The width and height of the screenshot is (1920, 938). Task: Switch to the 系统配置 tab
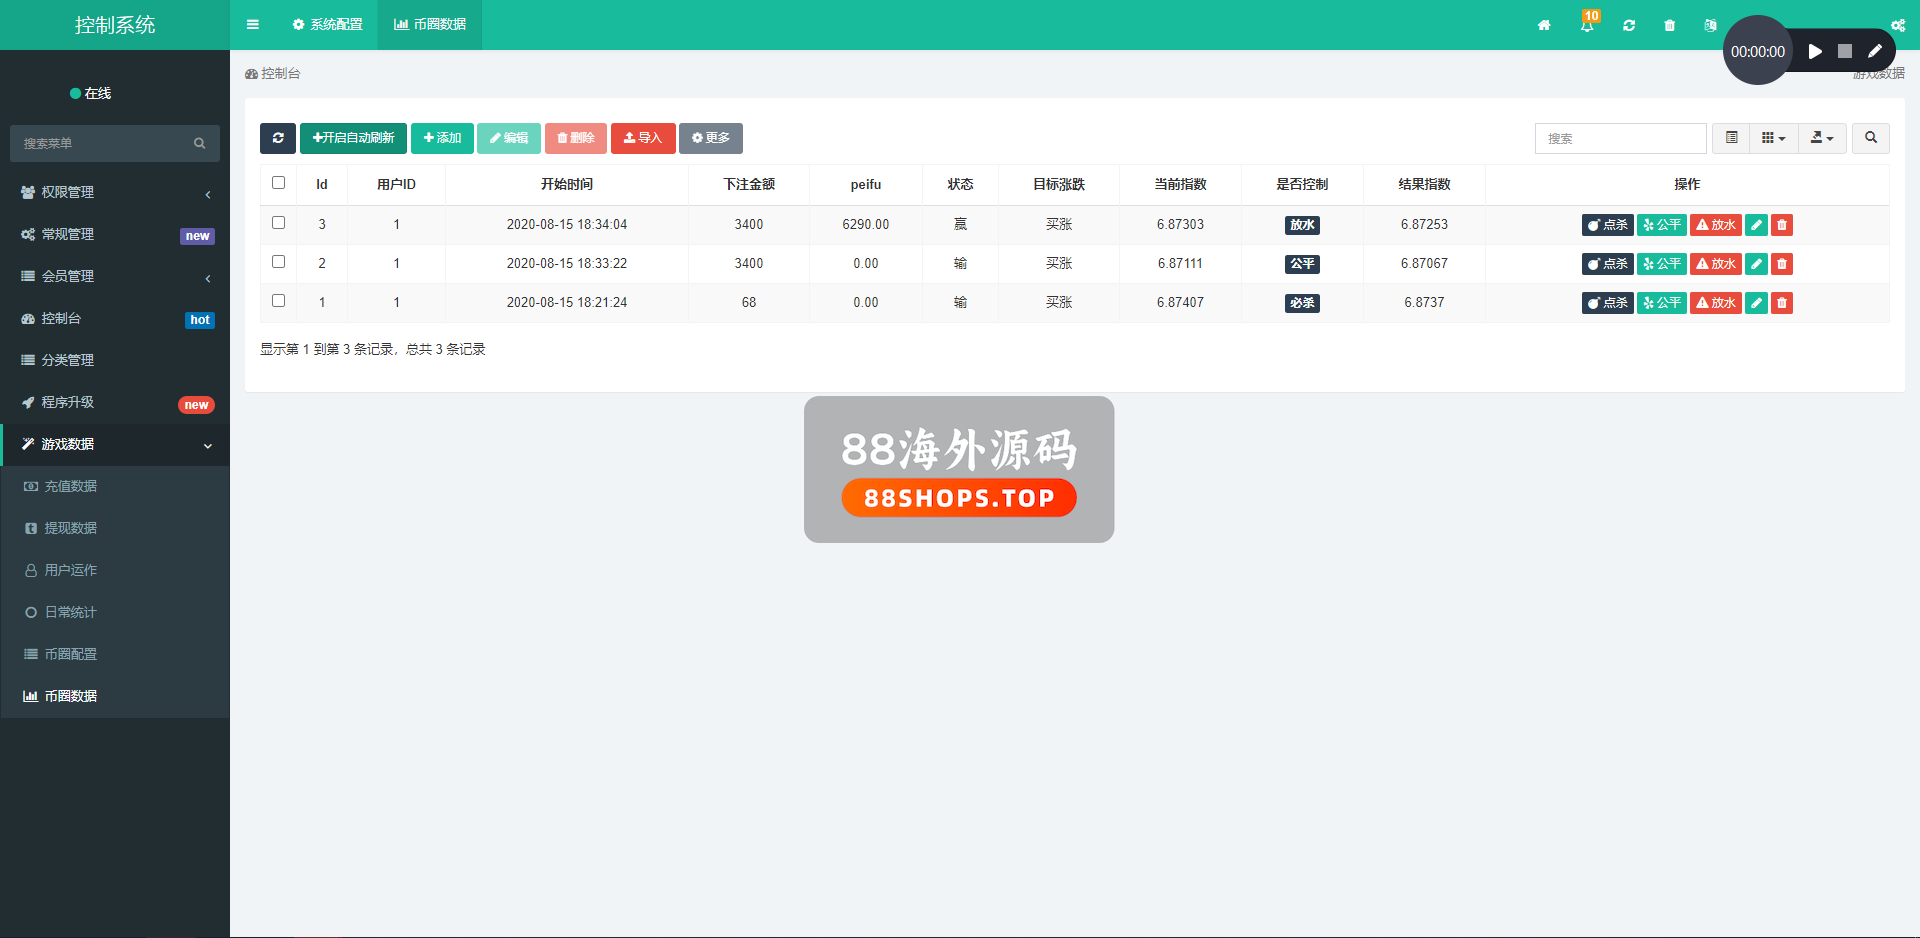tap(328, 25)
